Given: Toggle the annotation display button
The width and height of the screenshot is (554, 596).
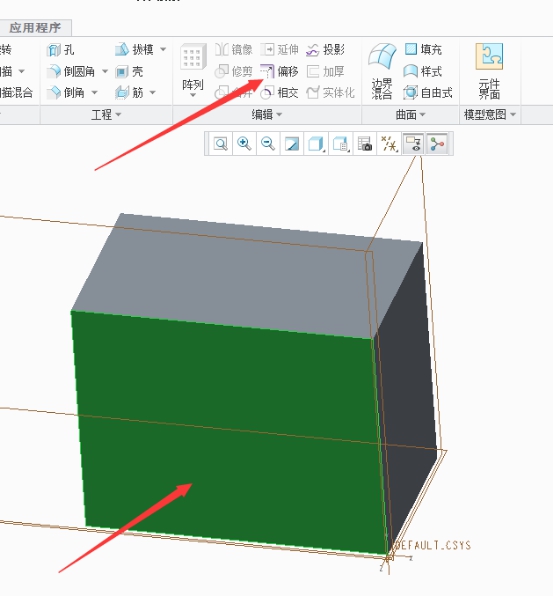Looking at the screenshot, I should pos(413,144).
